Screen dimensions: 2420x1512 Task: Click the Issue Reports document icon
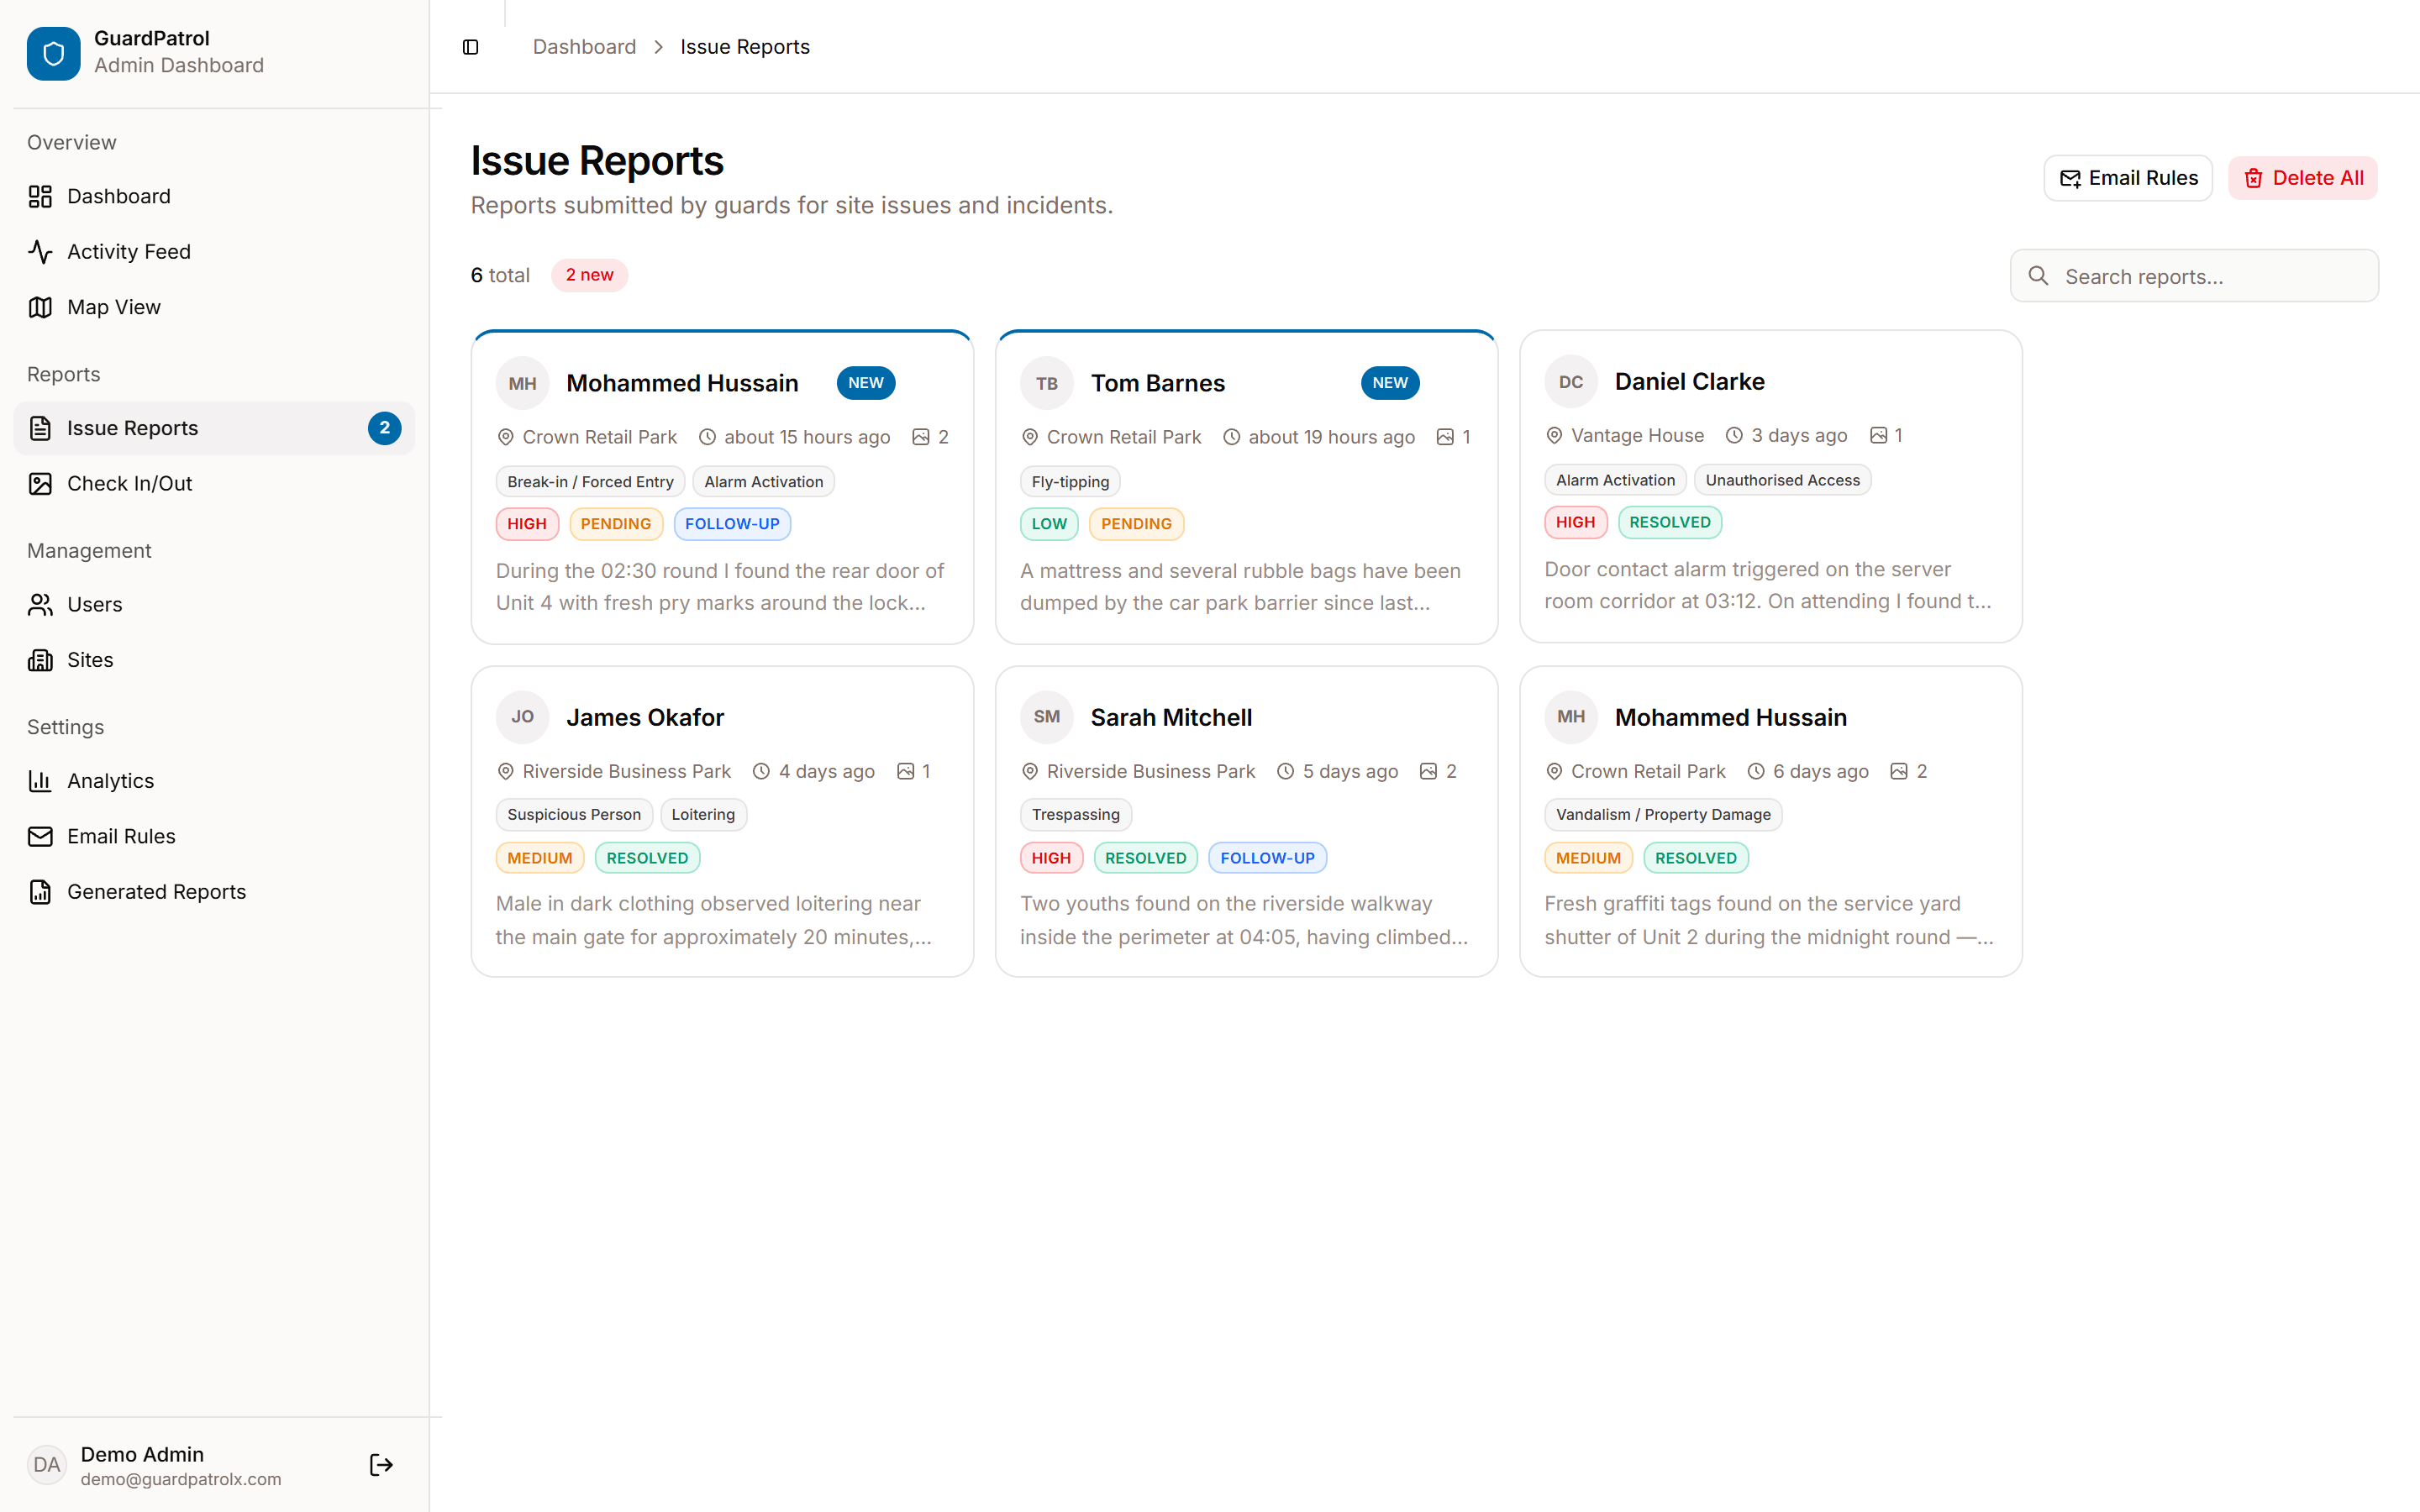tap(40, 428)
